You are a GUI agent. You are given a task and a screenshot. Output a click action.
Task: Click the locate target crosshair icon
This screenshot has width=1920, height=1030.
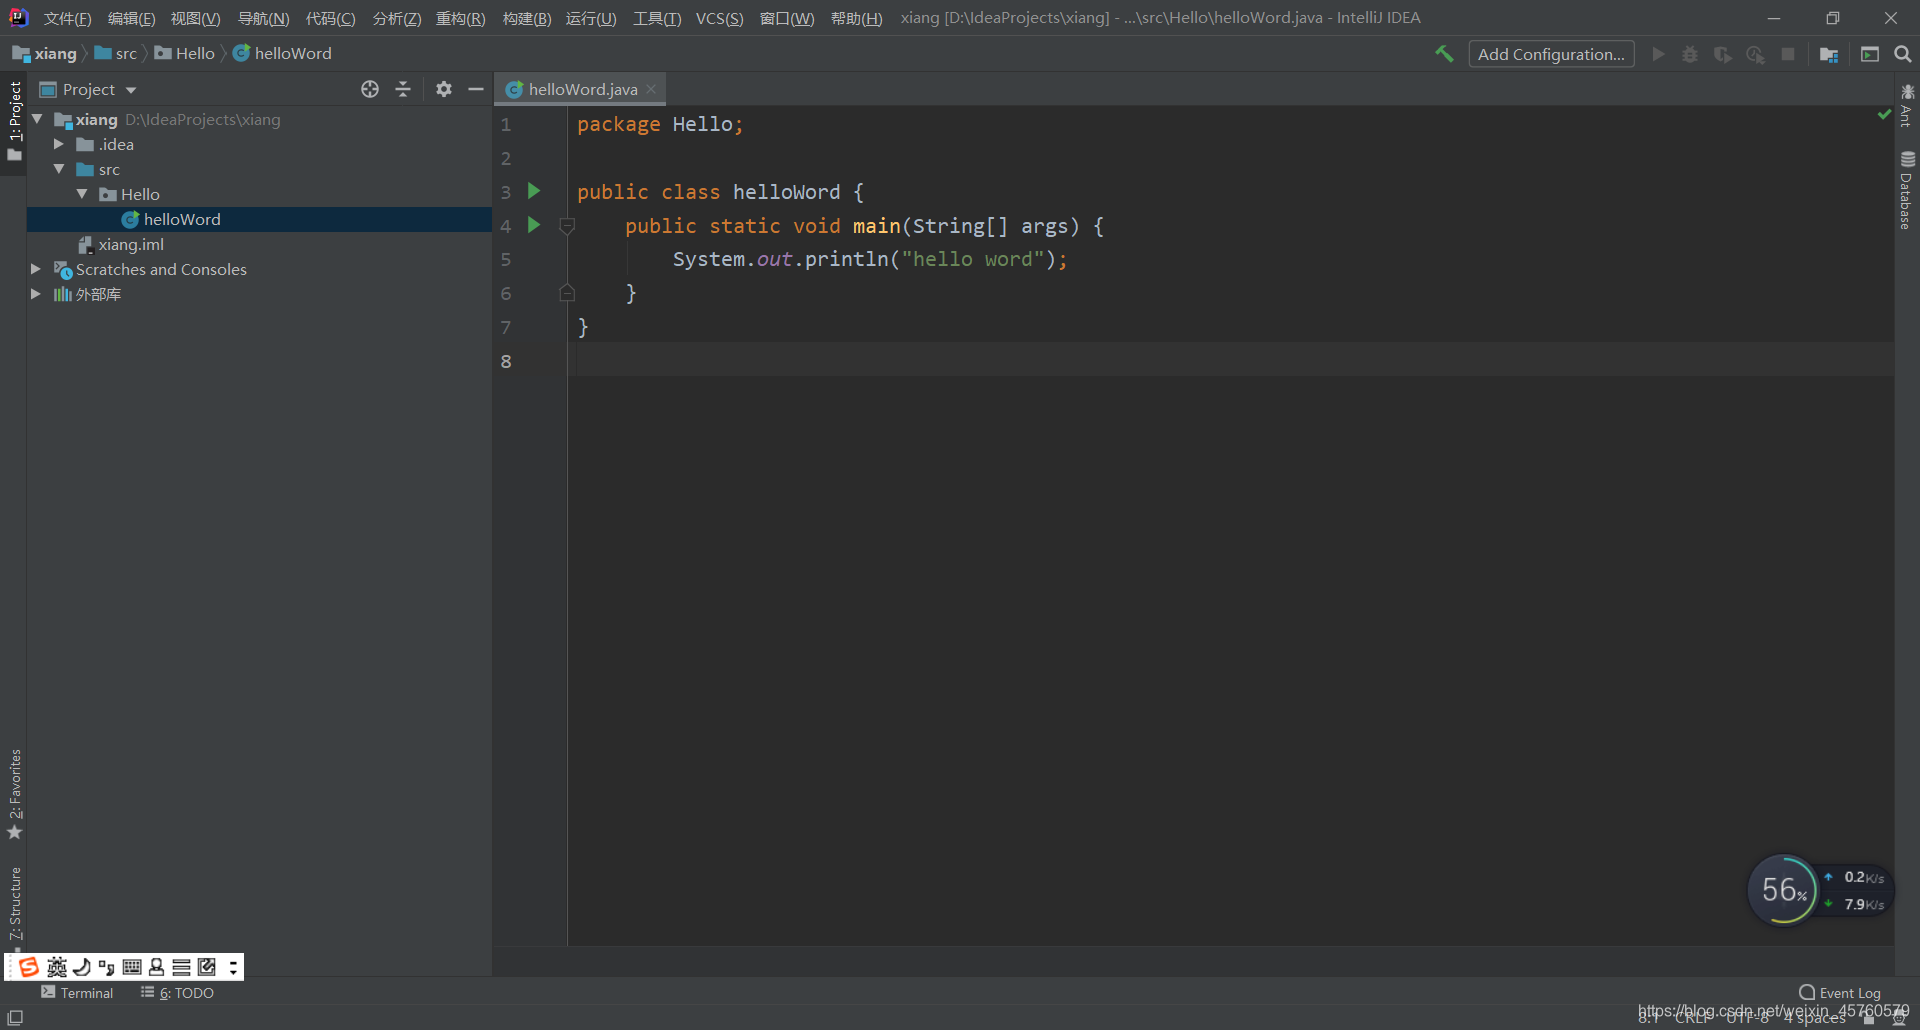(x=370, y=89)
